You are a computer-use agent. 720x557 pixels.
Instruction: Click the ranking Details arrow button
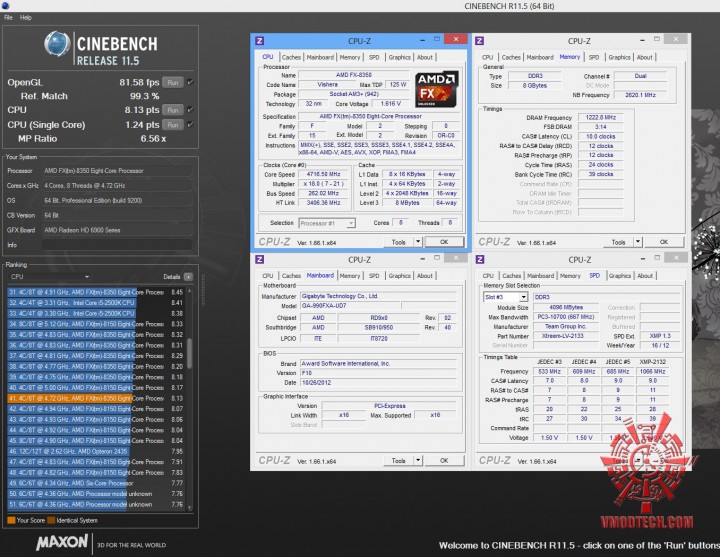[188, 277]
